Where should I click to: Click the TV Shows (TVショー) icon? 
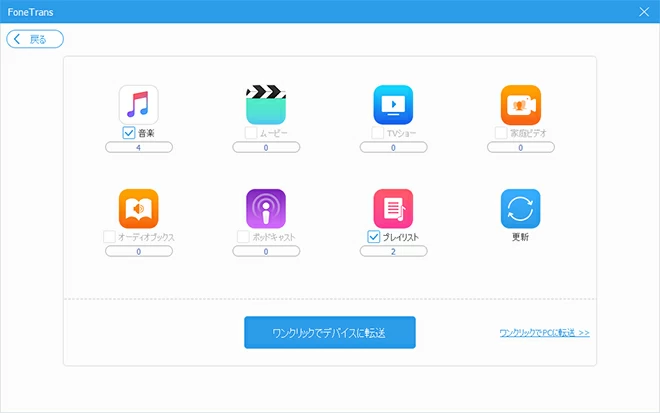point(393,104)
